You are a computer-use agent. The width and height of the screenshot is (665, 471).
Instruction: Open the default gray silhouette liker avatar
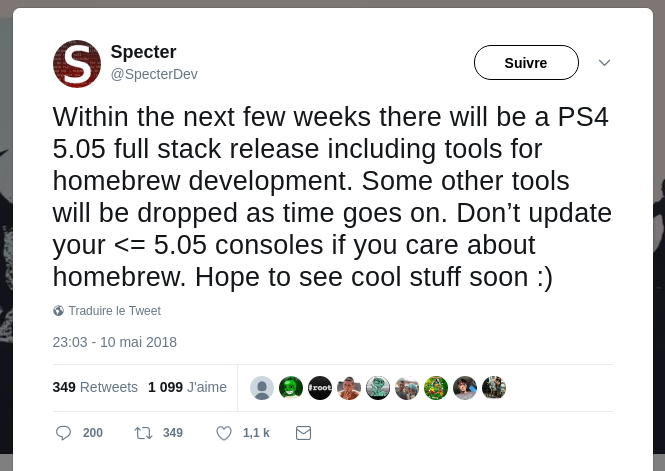[x=262, y=388]
